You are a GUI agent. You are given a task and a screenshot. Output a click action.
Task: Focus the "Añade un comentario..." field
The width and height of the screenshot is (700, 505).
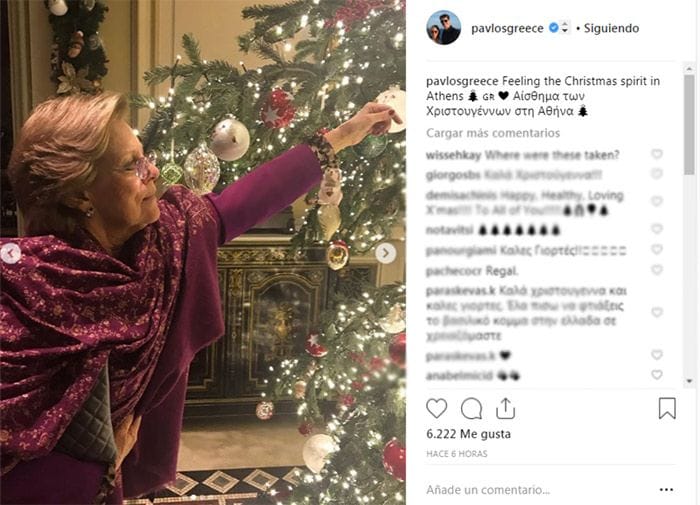click(x=530, y=489)
